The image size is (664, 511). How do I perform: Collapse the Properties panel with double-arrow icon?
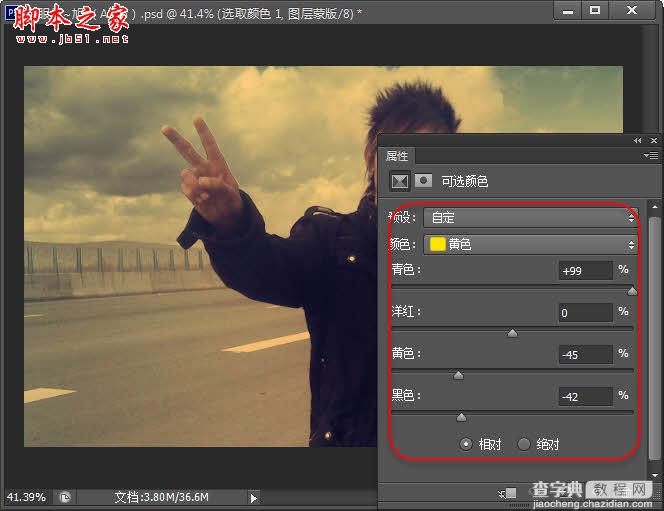point(637,141)
